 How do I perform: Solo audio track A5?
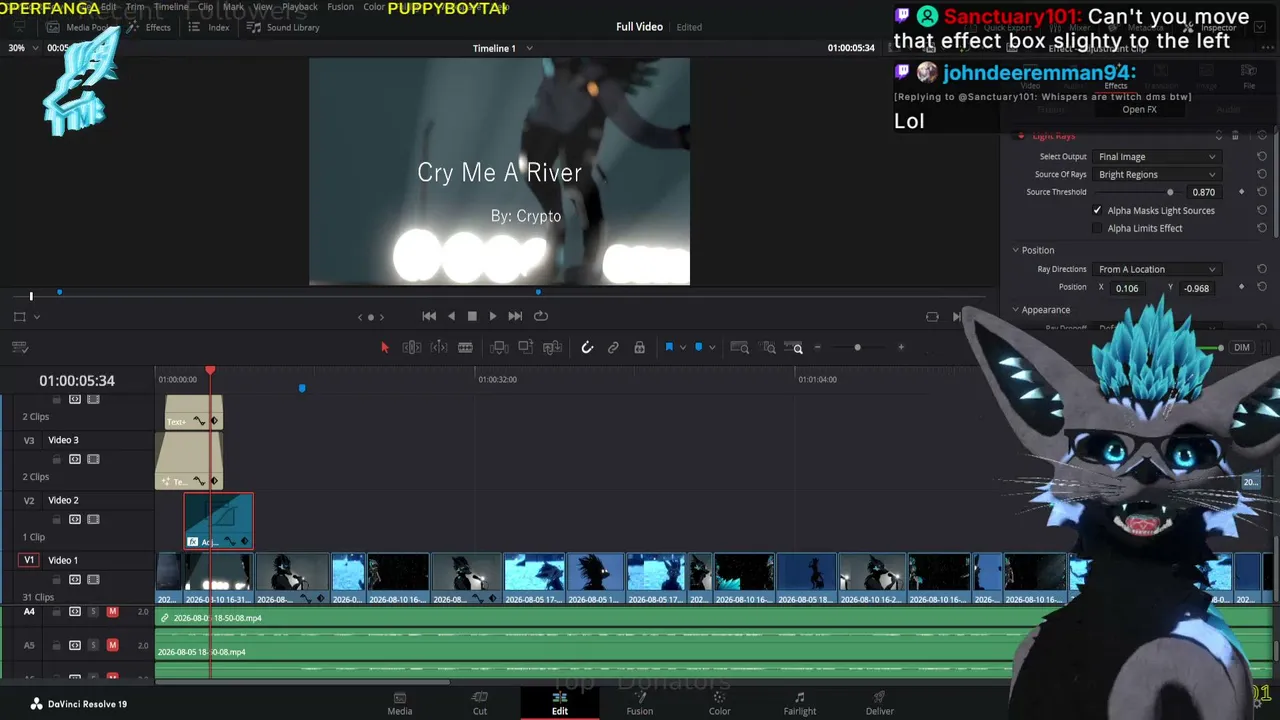coord(93,645)
